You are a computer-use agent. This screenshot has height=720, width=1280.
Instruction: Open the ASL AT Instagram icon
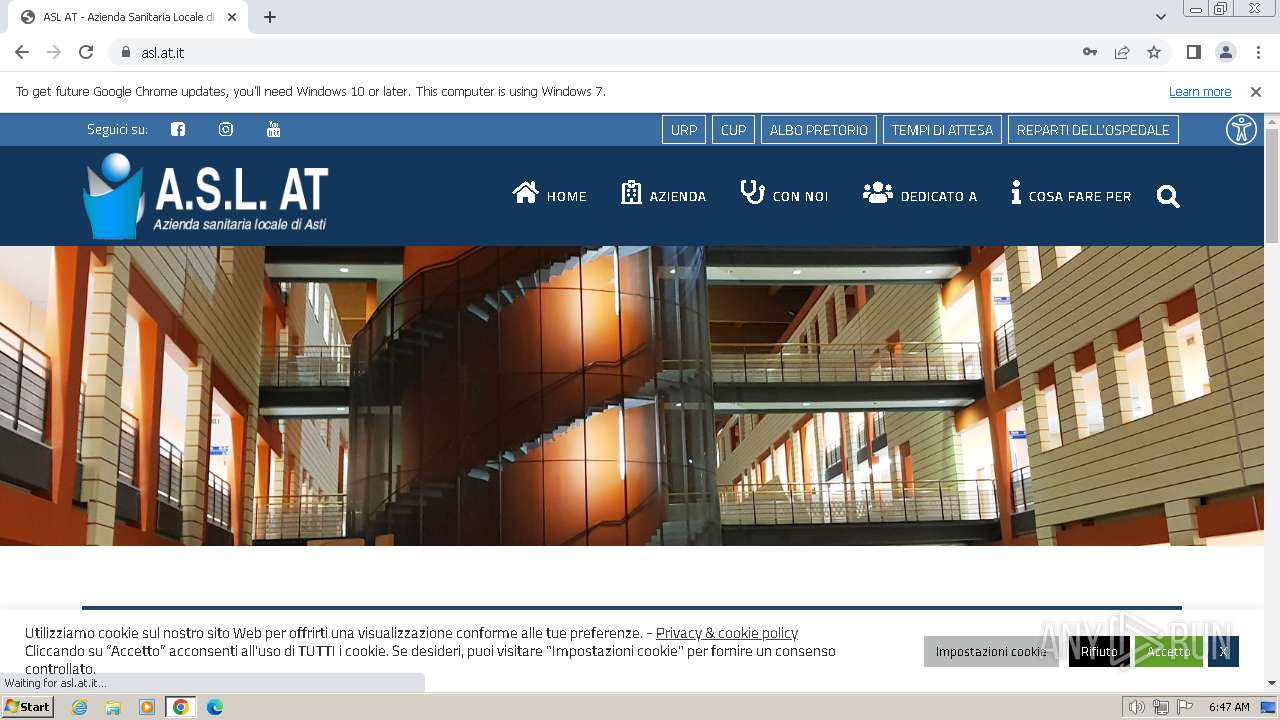(226, 129)
